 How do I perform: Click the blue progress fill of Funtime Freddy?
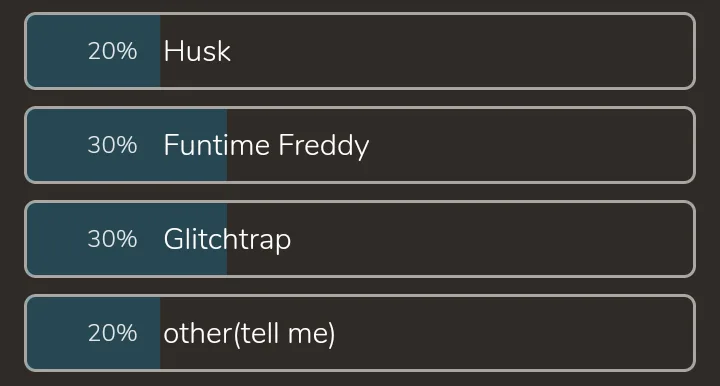click(x=127, y=145)
